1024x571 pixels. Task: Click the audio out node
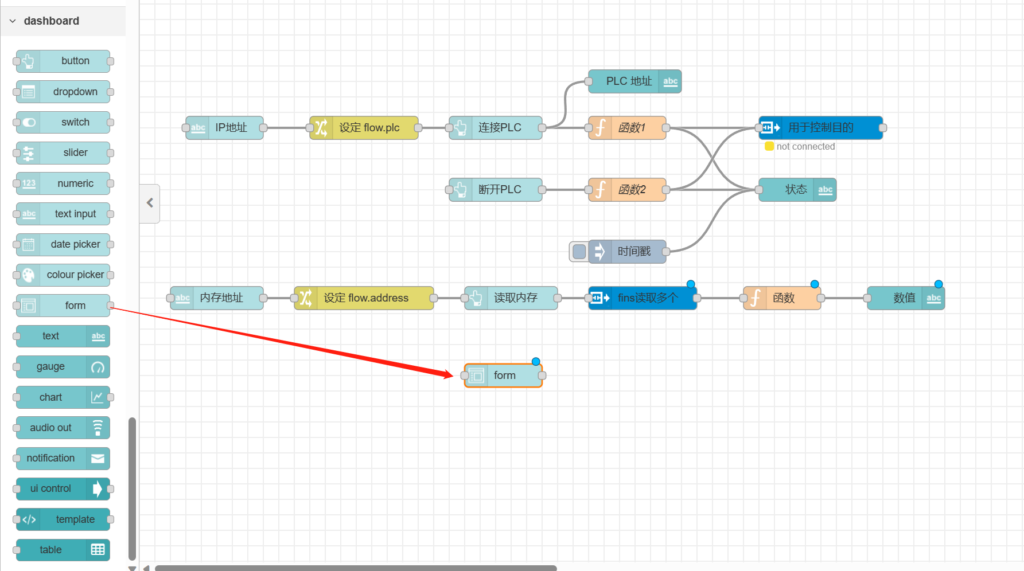tap(63, 428)
